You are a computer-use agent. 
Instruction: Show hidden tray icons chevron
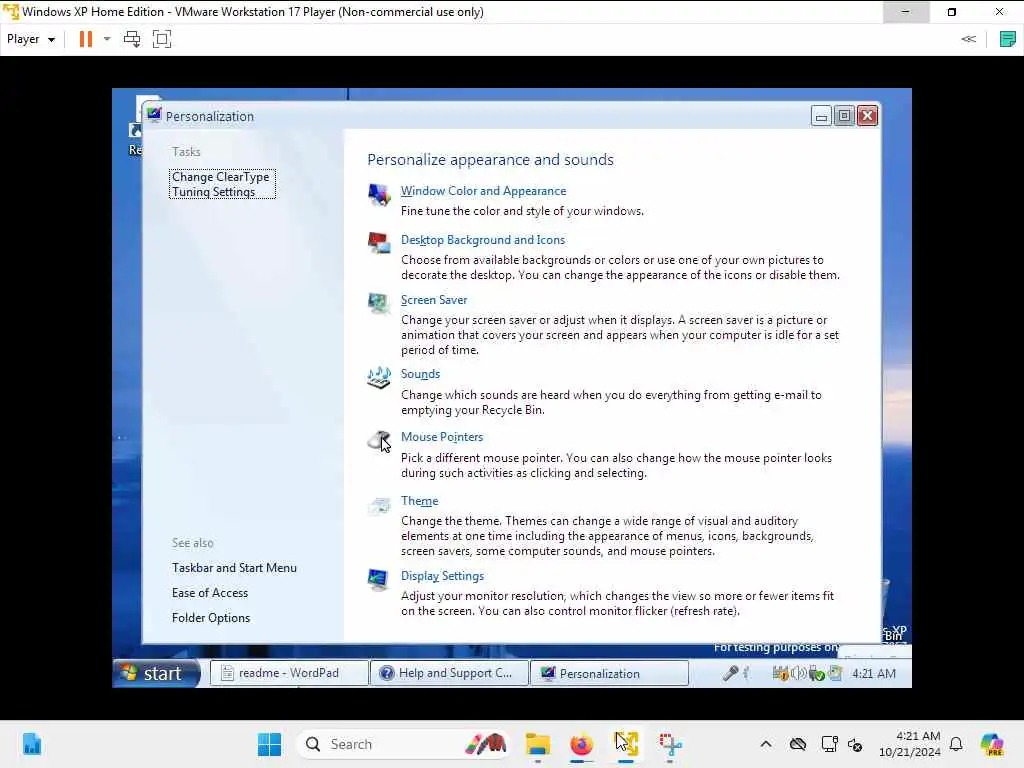point(766,744)
